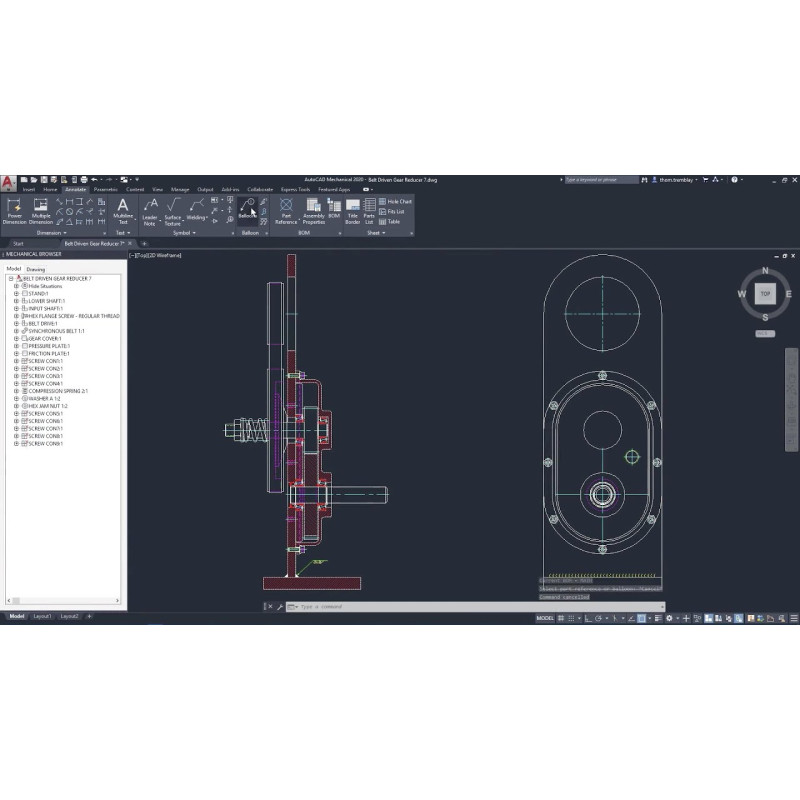Open the Parametric ribbon tab
800x800 pixels.
point(106,189)
